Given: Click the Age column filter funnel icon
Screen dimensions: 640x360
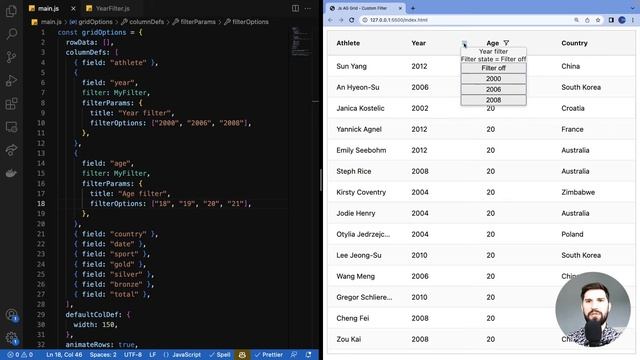Looking at the screenshot, I should 506,43.
